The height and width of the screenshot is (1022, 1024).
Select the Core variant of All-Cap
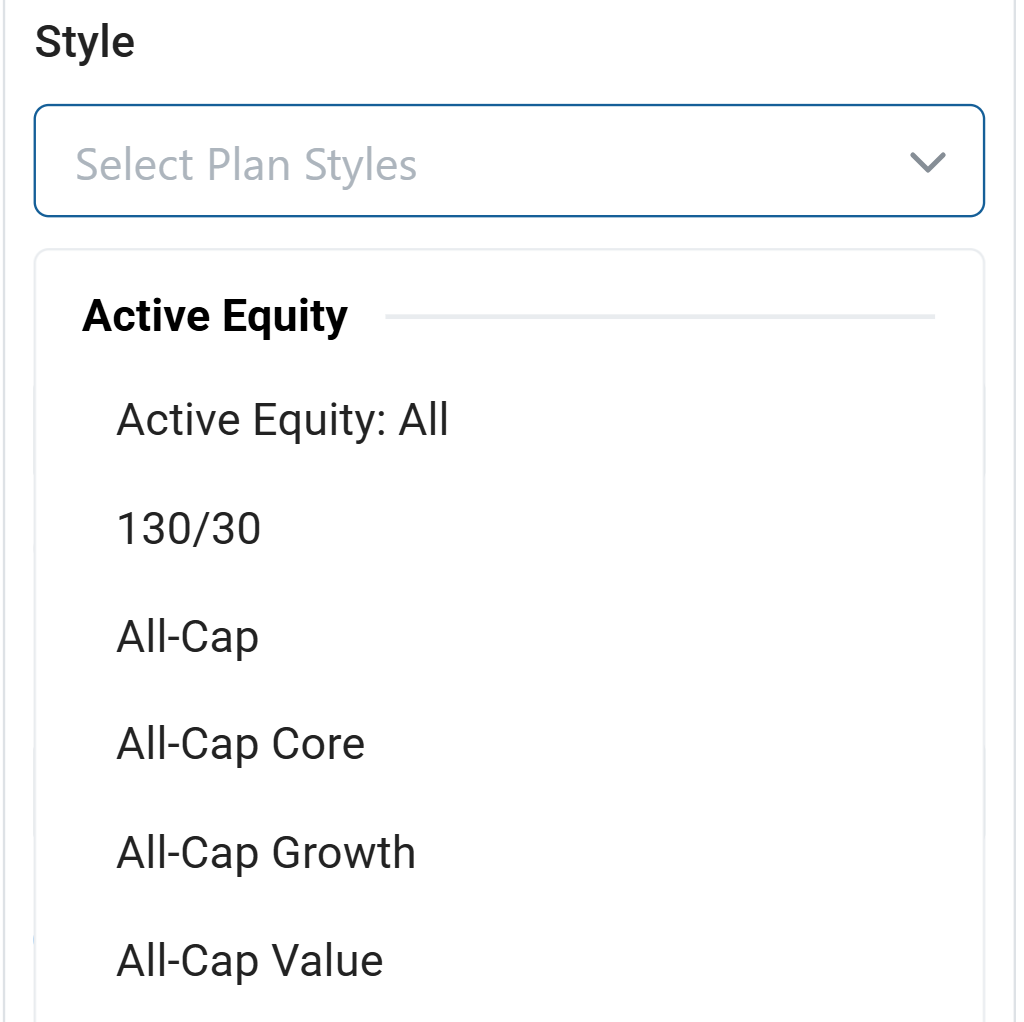pyautogui.click(x=240, y=744)
